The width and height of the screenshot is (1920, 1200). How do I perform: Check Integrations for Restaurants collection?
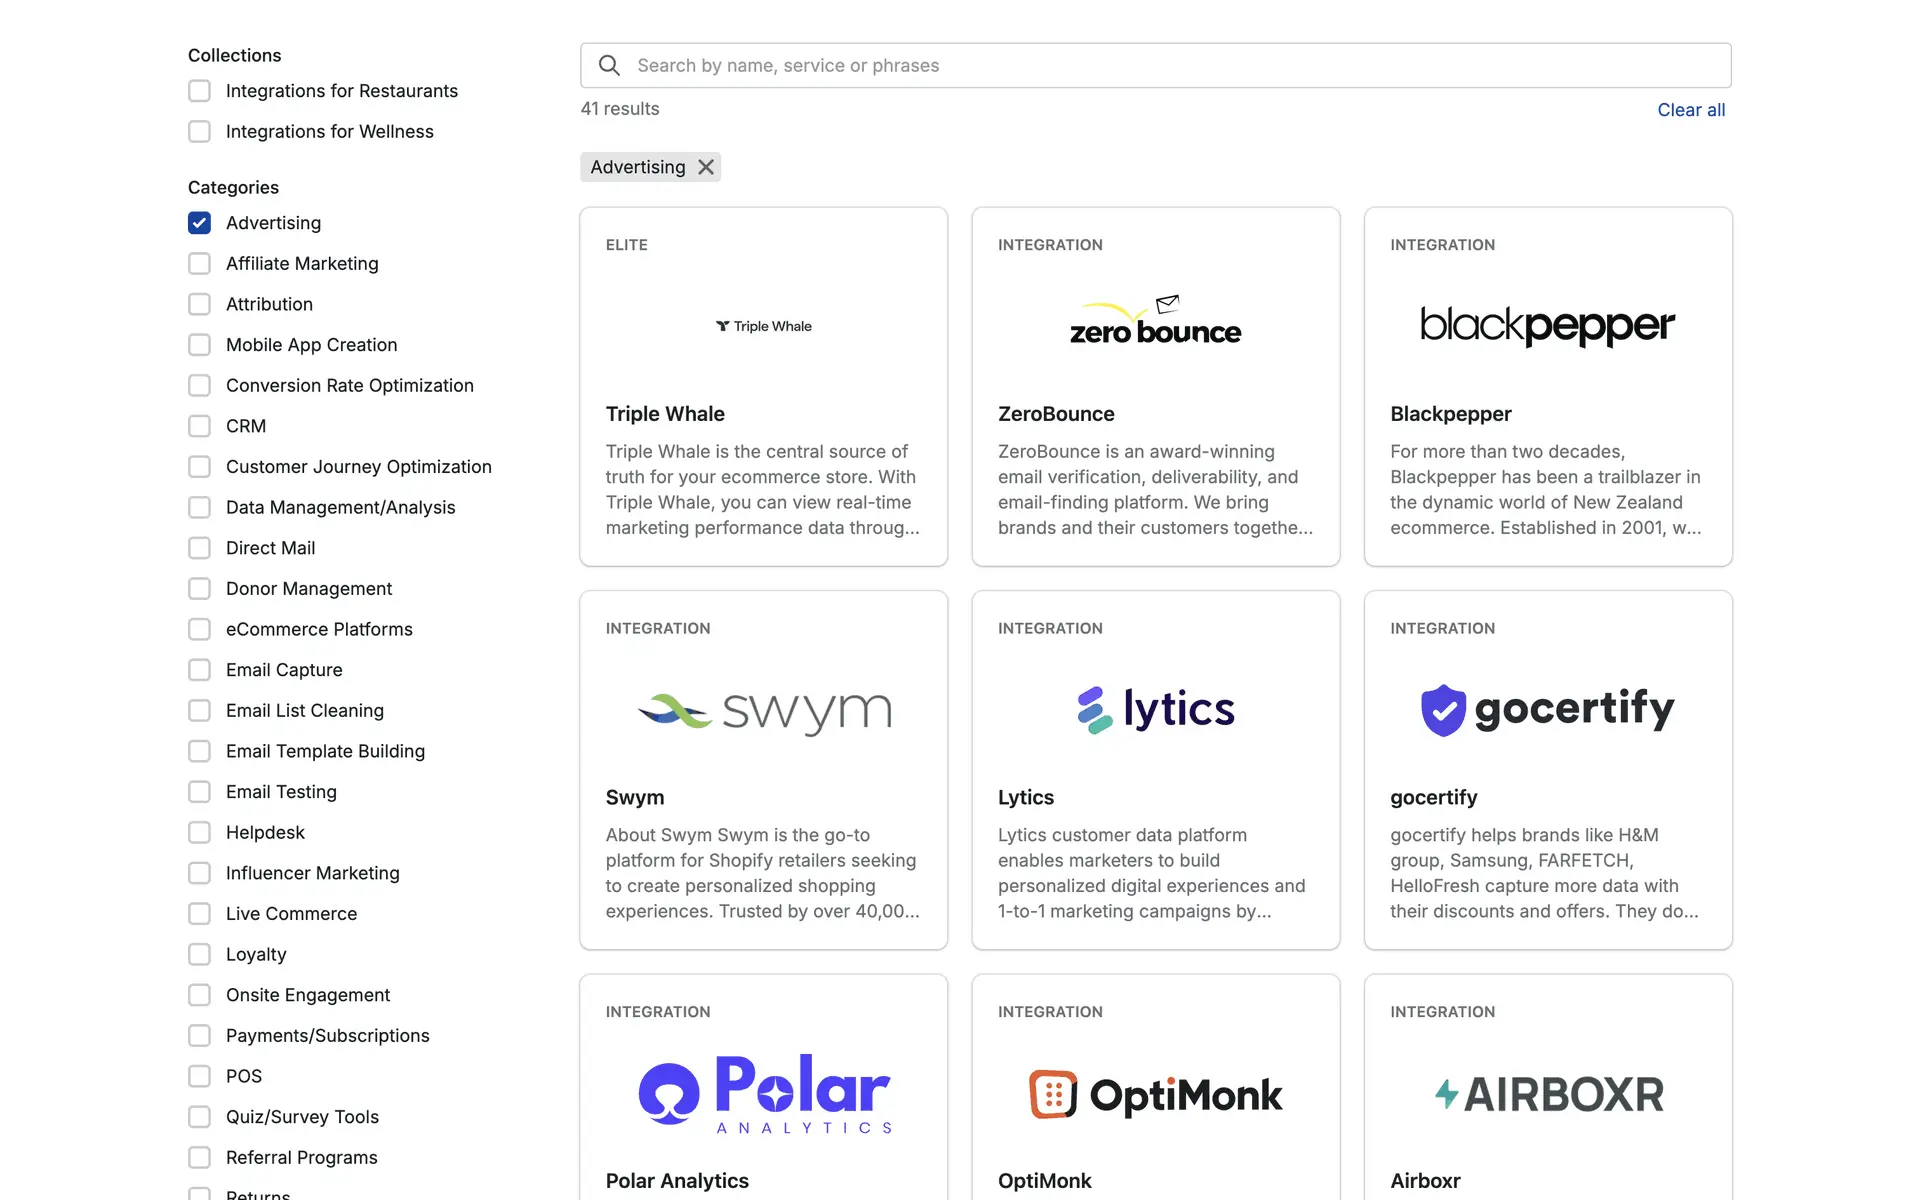click(200, 91)
